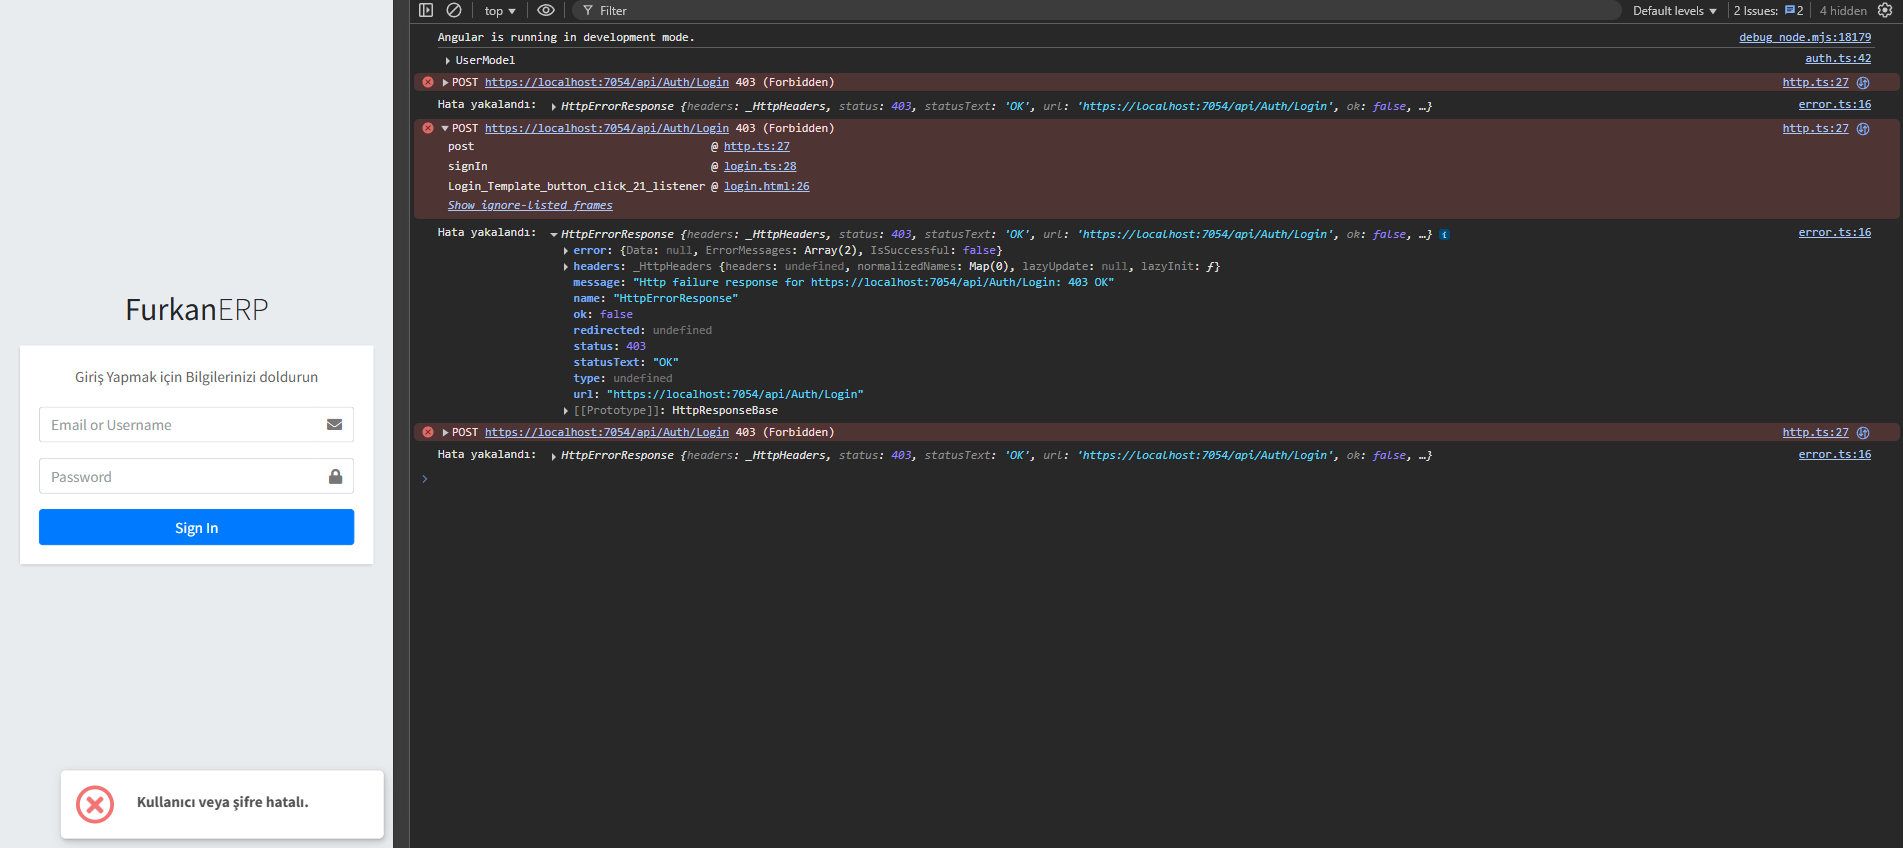Expand the error property in HttpErrorResponse

click(x=566, y=251)
